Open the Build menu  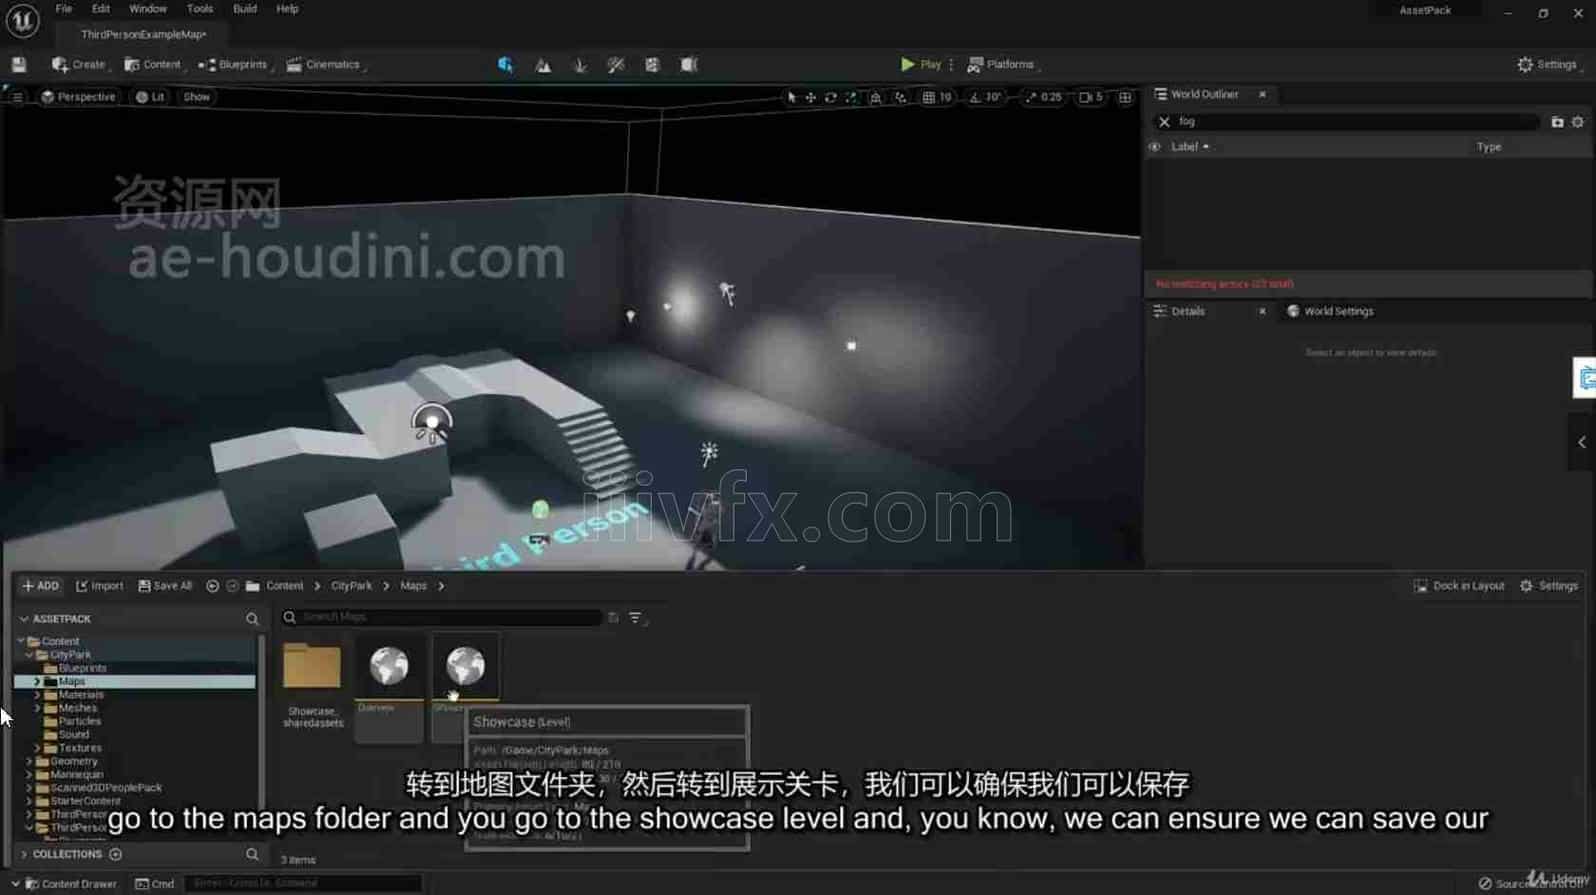pyautogui.click(x=245, y=9)
